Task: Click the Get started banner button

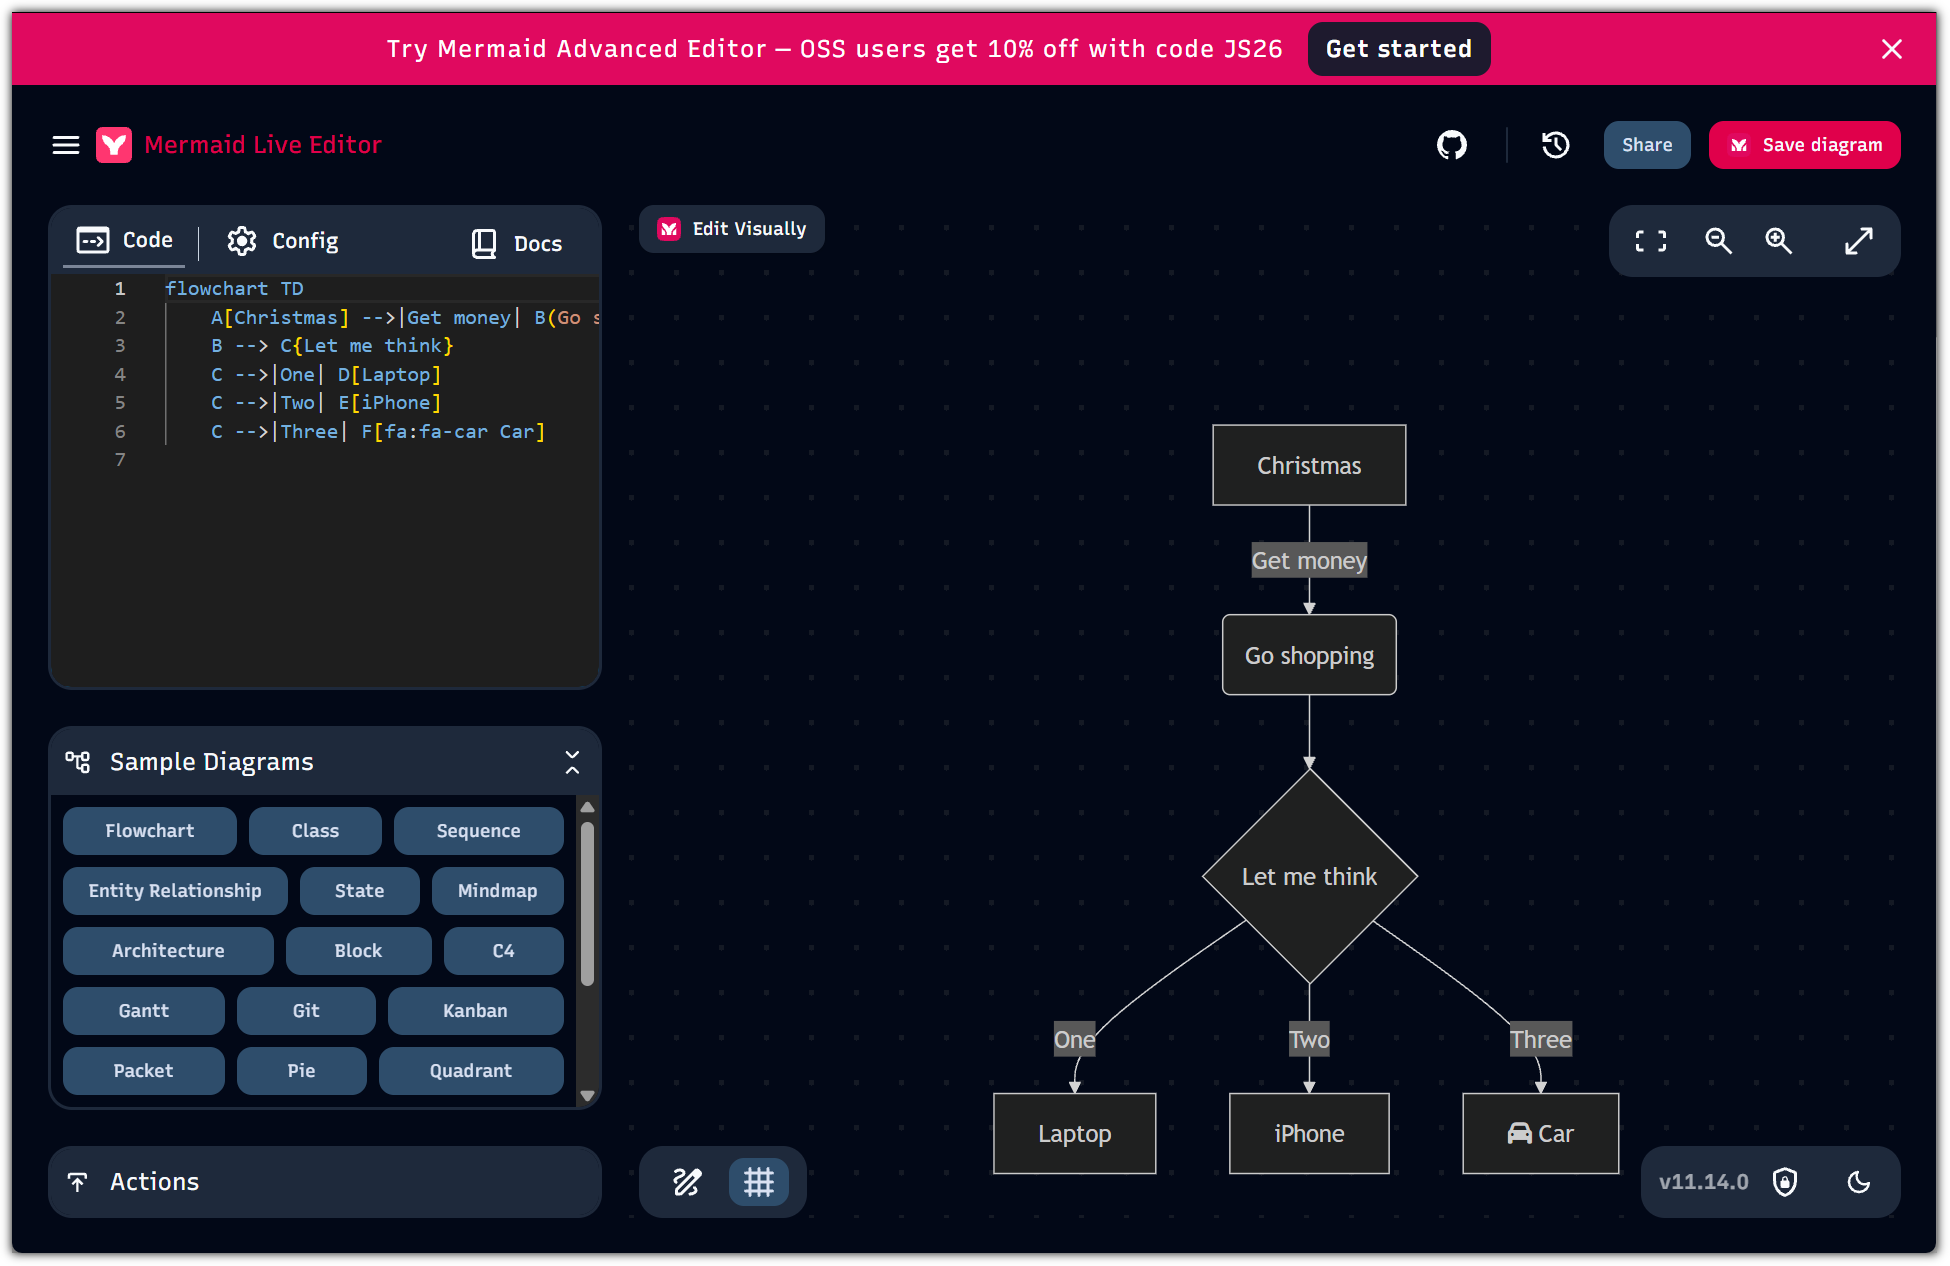Action: 1398,49
